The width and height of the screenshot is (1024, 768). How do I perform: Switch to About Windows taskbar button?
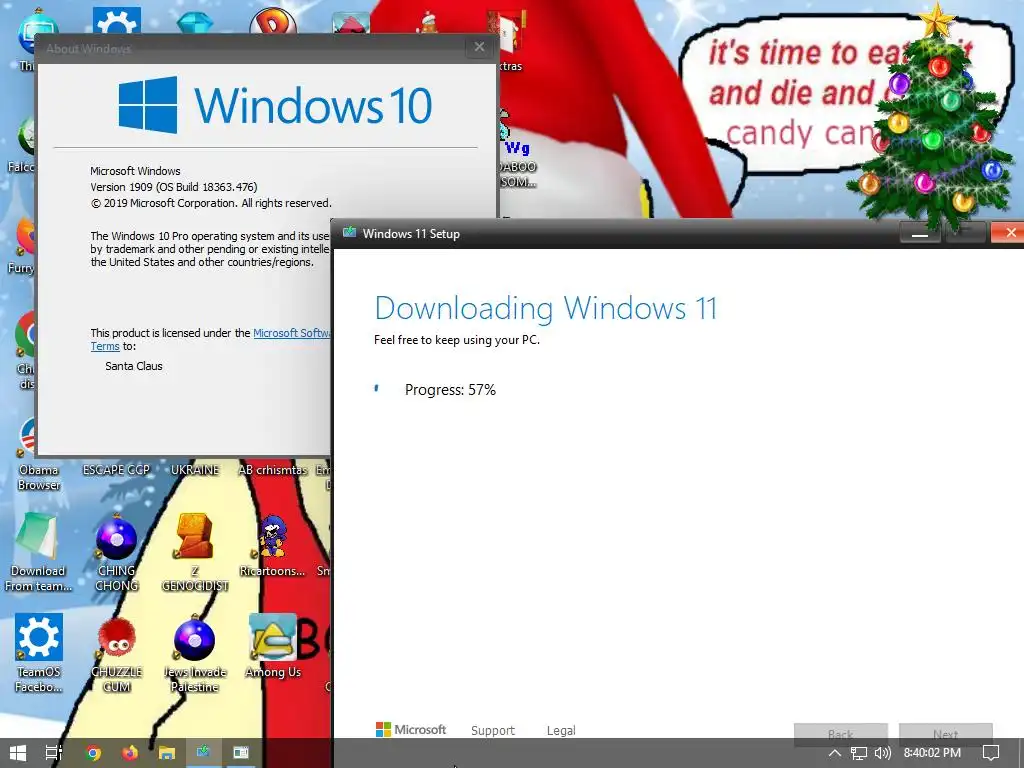click(240, 753)
